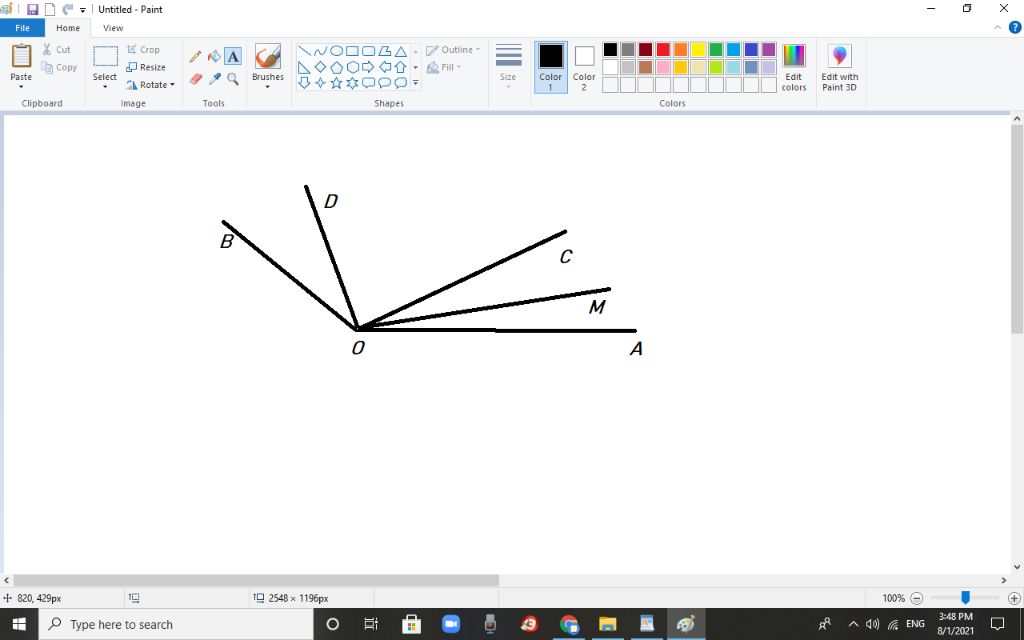Open the Quick Access Toolbar customize dropdown
The height and width of the screenshot is (640, 1024).
[83, 10]
